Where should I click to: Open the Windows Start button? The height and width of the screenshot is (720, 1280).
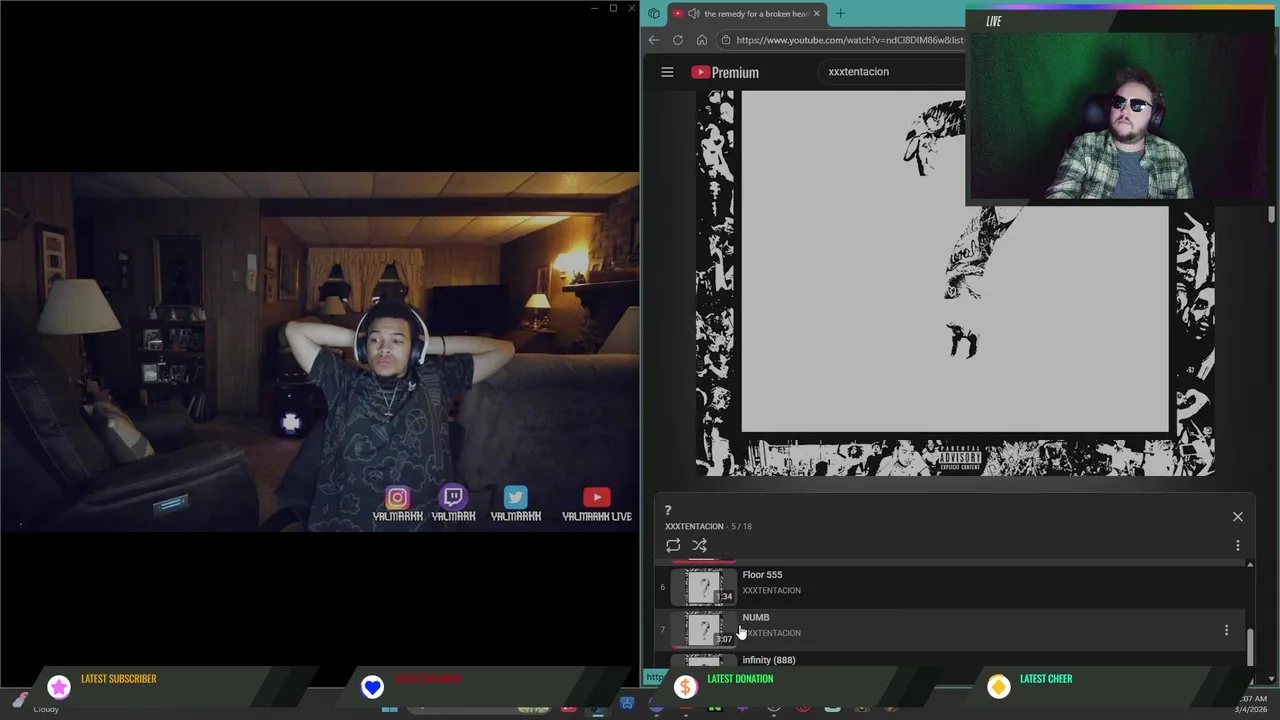[390, 708]
